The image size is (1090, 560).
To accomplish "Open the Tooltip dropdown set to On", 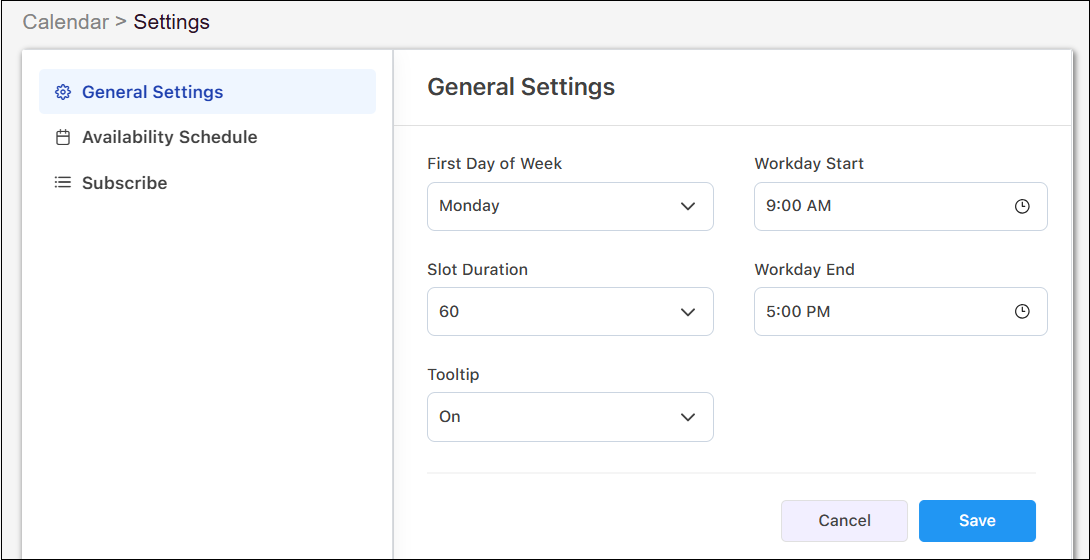I will pos(570,417).
